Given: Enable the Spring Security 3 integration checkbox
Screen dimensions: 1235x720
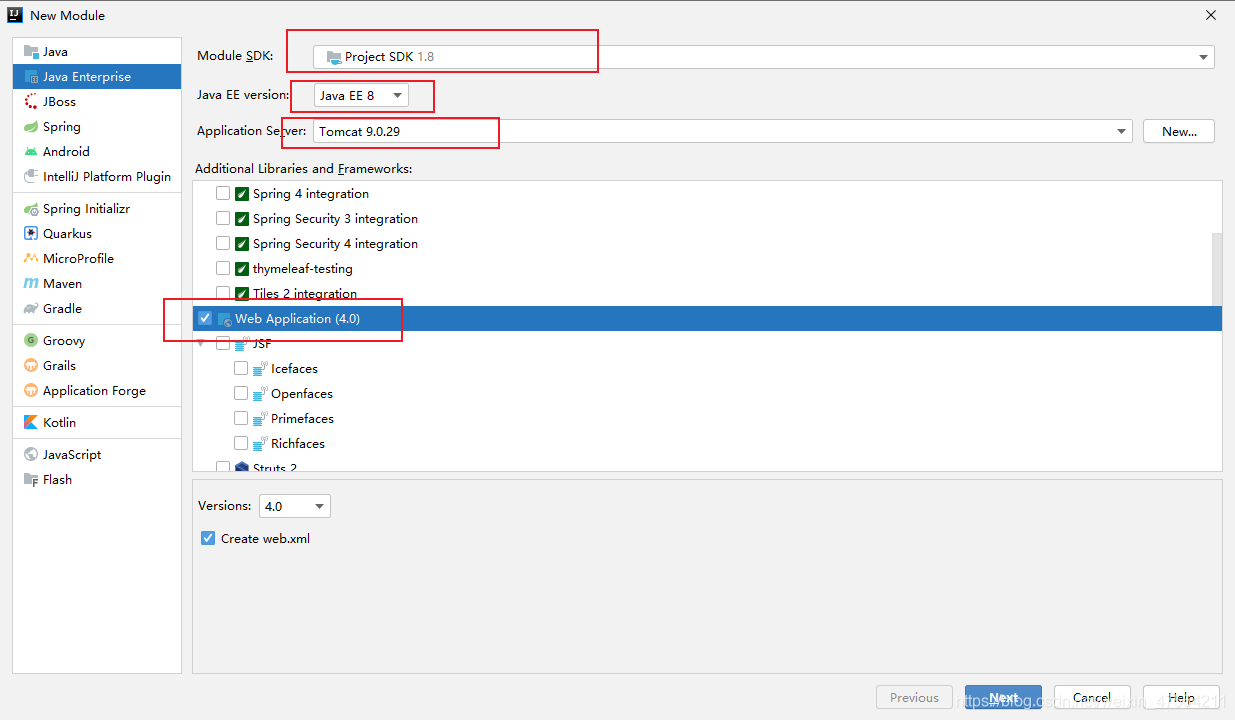Looking at the screenshot, I should pos(223,218).
